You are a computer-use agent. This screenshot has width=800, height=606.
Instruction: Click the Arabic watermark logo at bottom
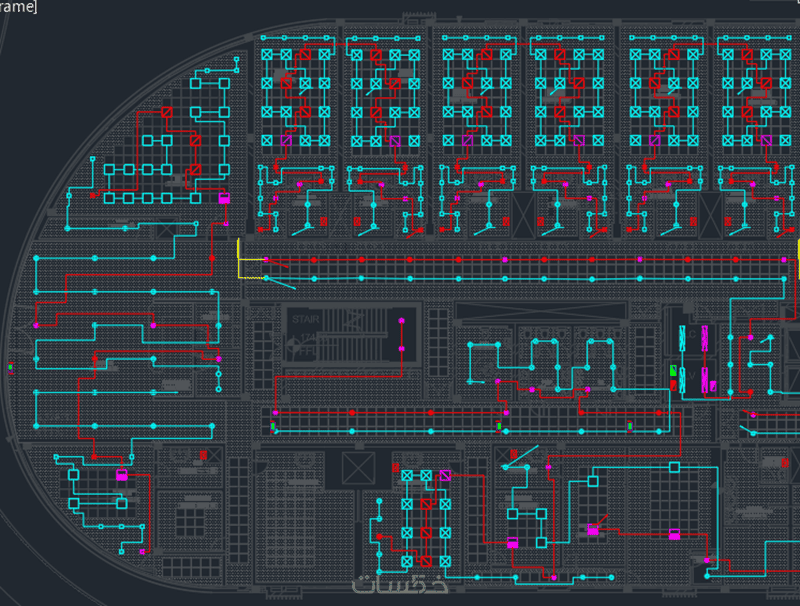pyautogui.click(x=401, y=585)
